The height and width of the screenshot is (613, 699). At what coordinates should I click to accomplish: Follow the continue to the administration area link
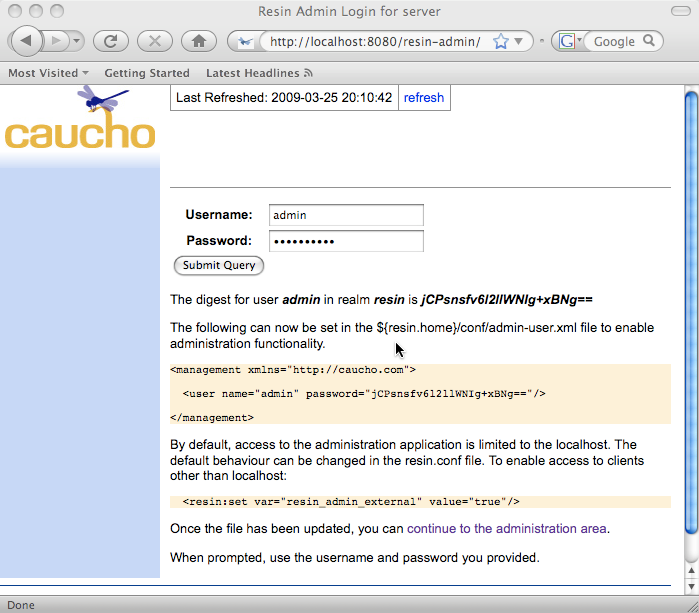506,529
